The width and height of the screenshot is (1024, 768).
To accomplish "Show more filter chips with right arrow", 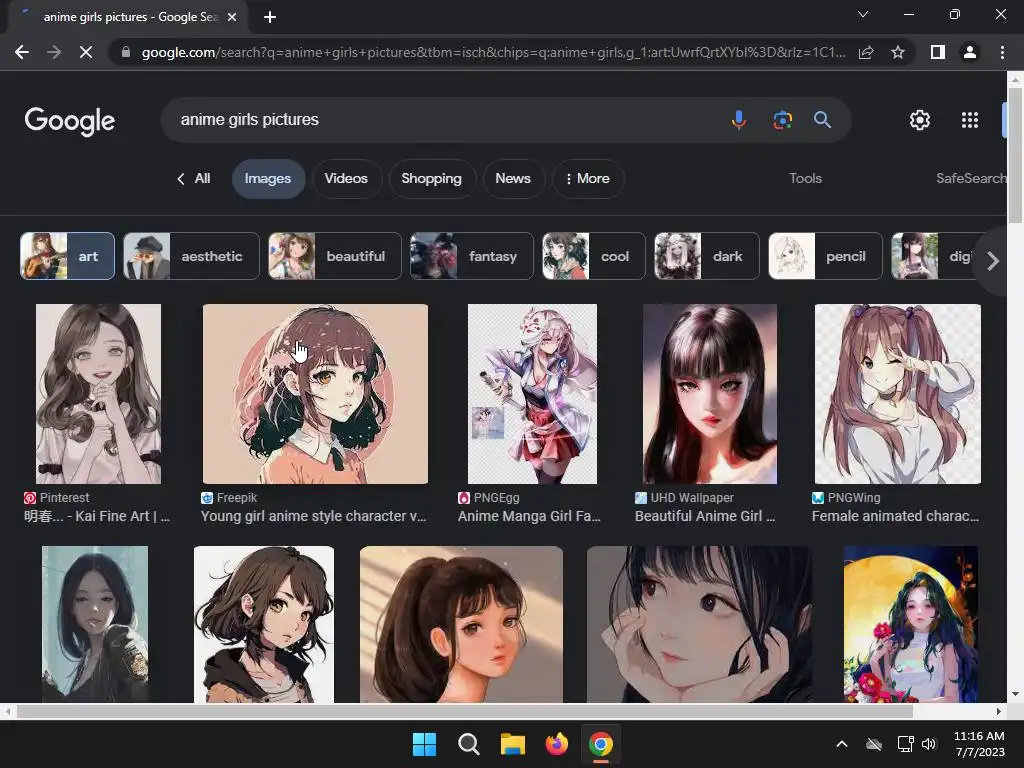I will 993,261.
